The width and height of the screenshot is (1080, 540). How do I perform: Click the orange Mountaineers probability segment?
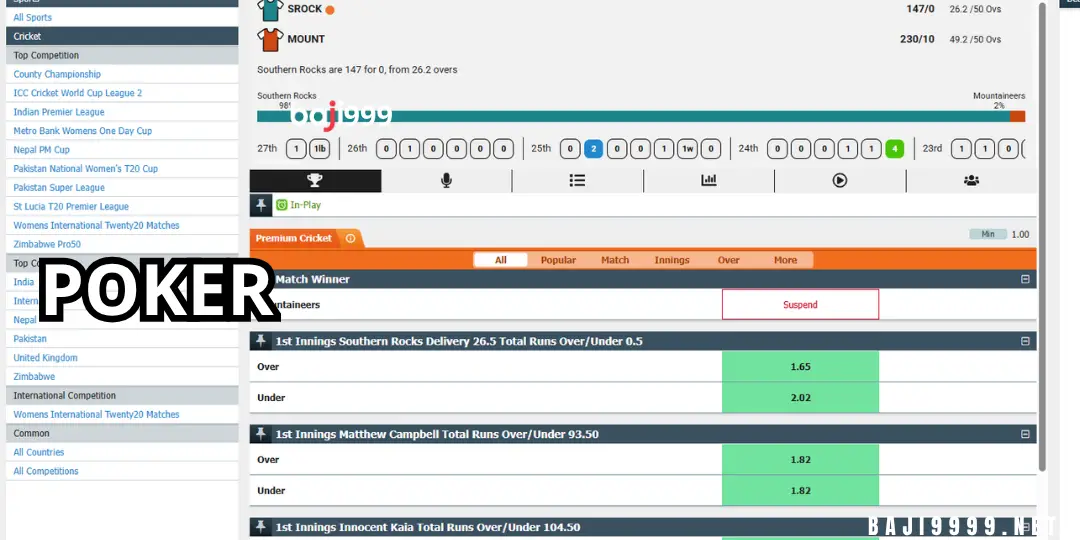coord(1017,116)
